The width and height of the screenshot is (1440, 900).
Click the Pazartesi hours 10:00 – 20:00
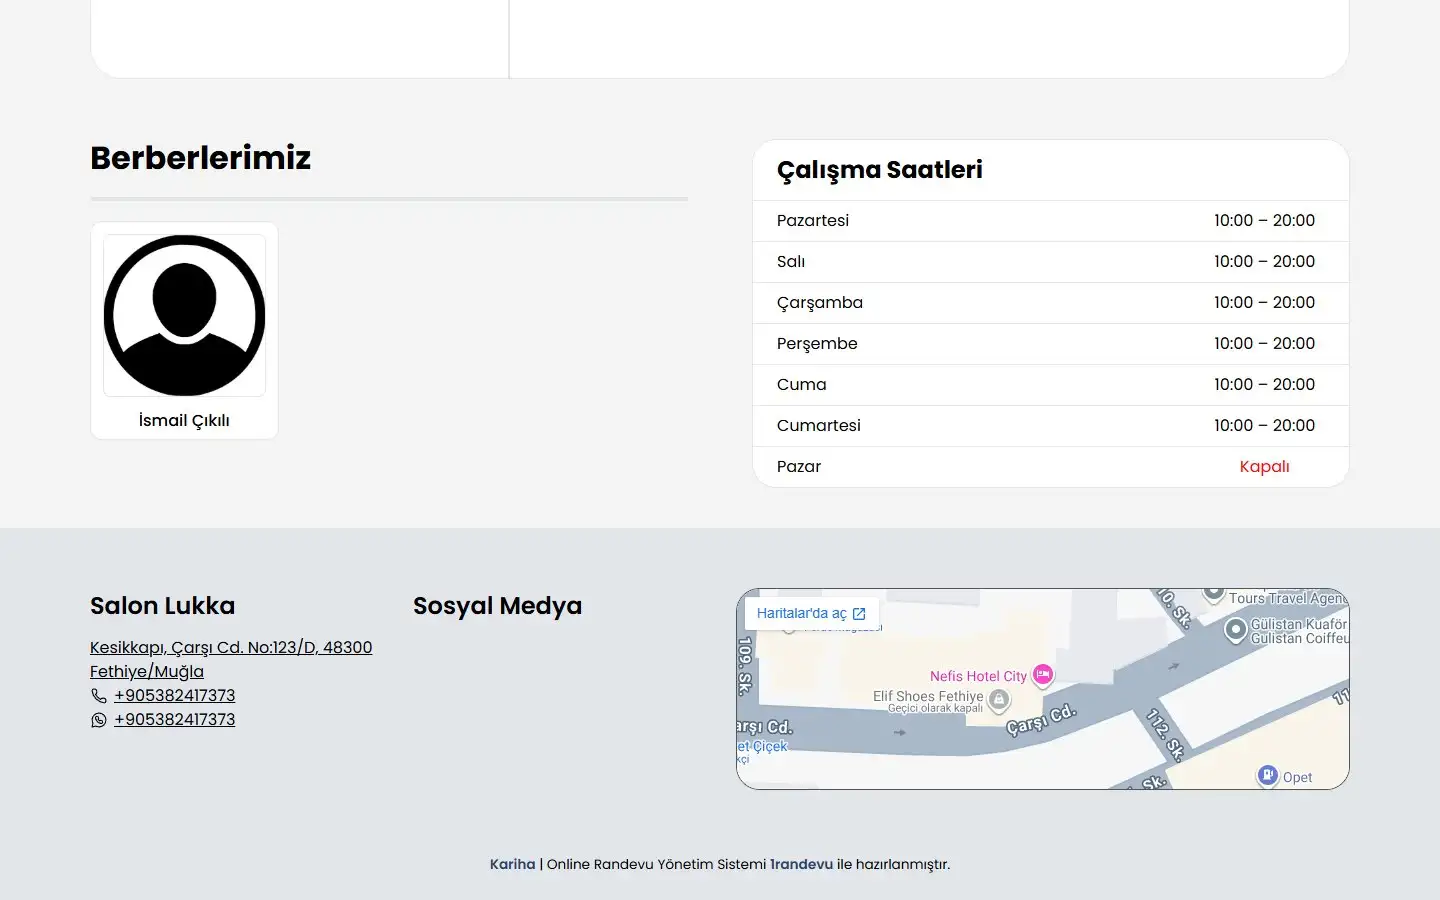coord(1264,220)
